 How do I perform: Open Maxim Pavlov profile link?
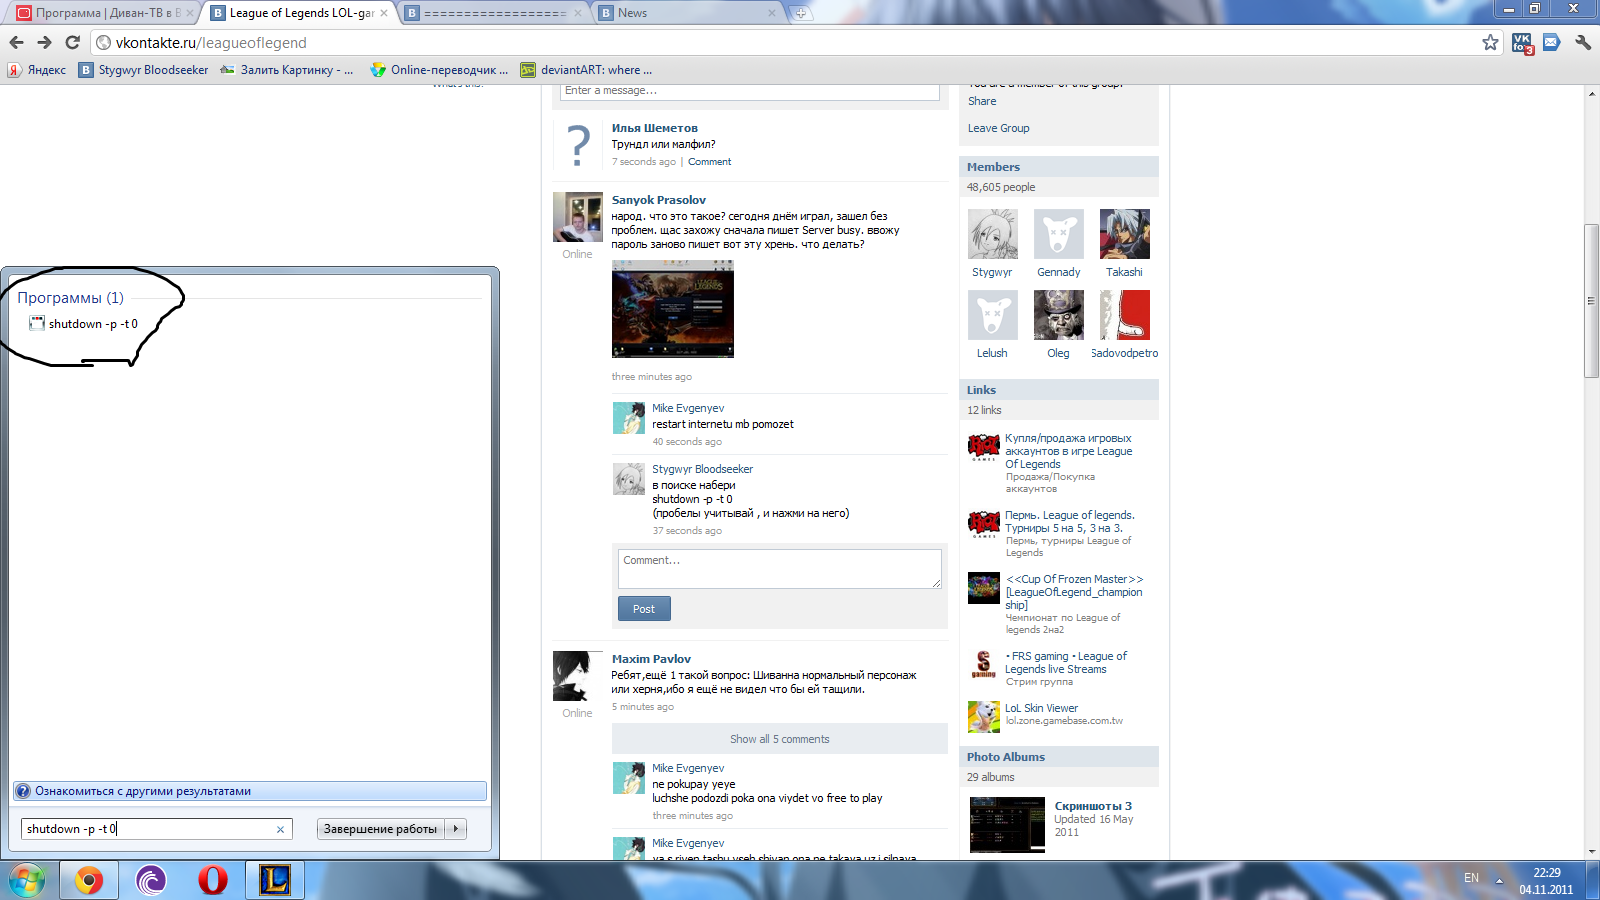(651, 659)
